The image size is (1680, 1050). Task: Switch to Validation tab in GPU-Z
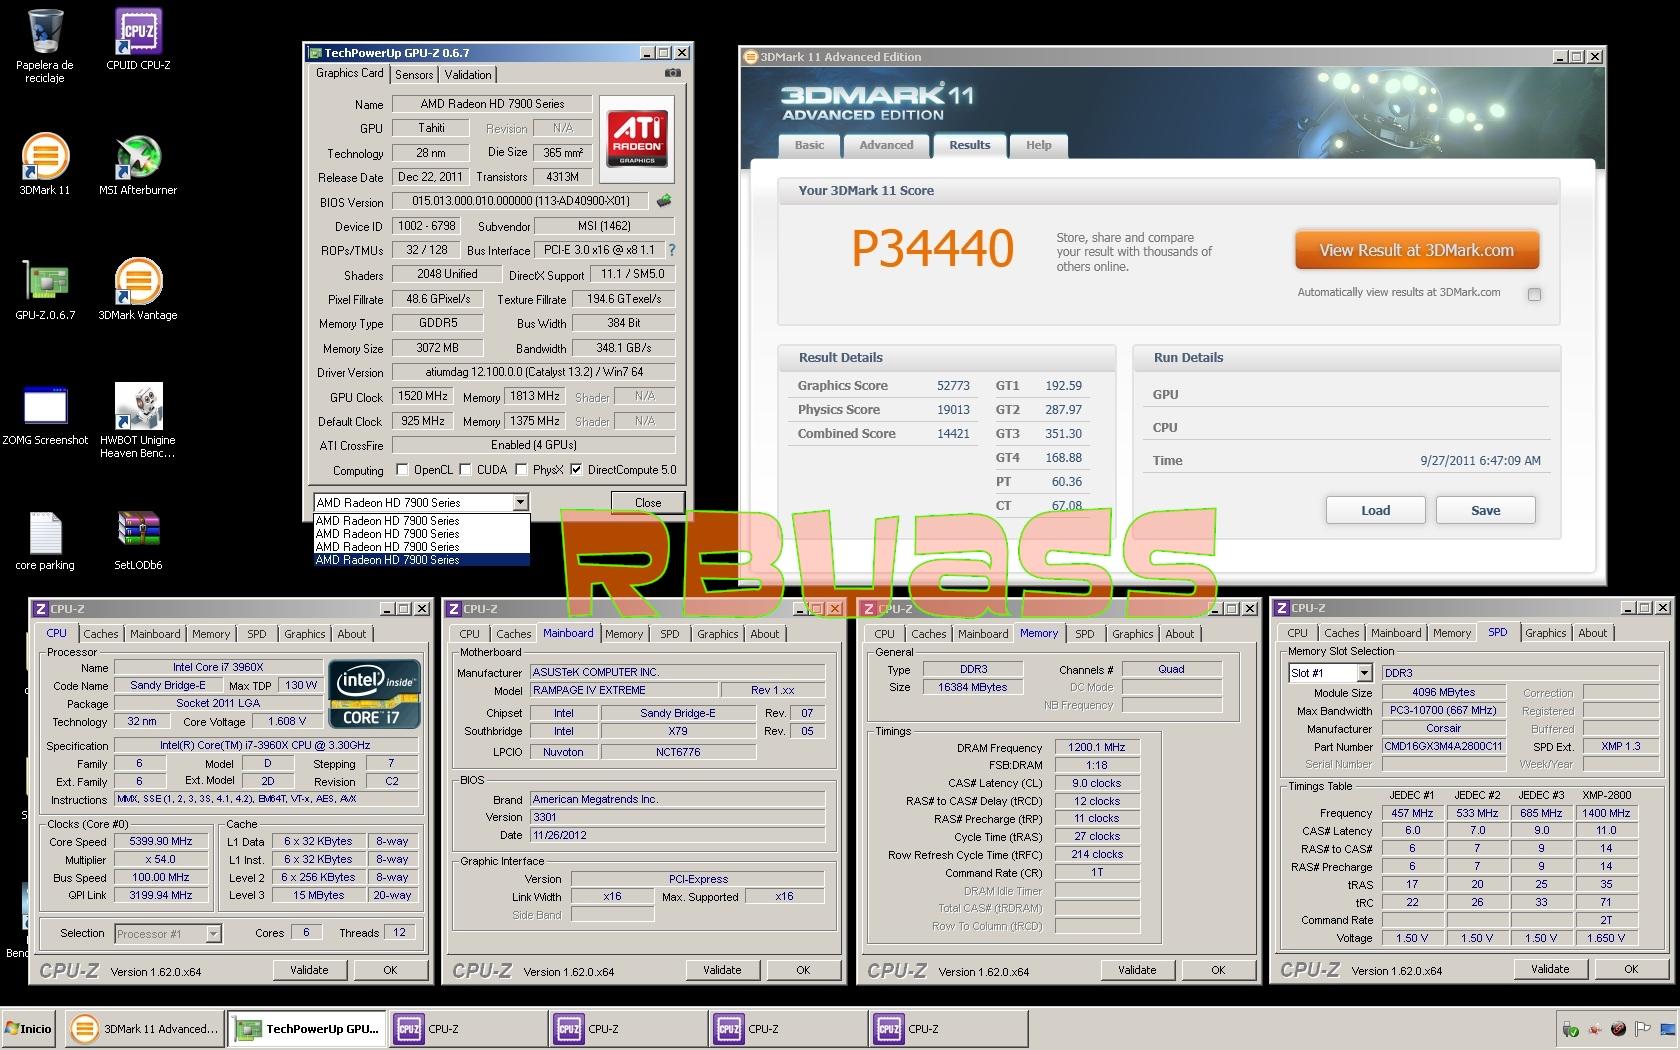point(468,75)
